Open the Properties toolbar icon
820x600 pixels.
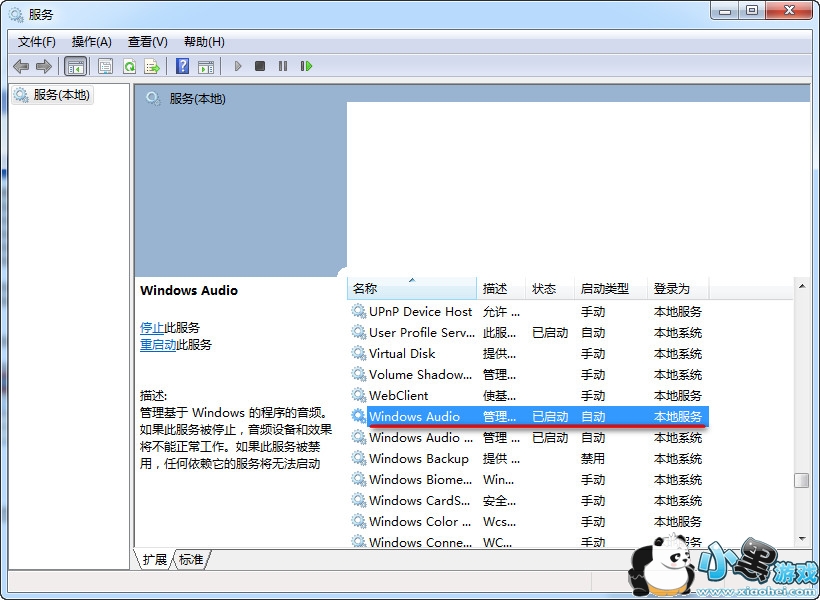pos(105,66)
